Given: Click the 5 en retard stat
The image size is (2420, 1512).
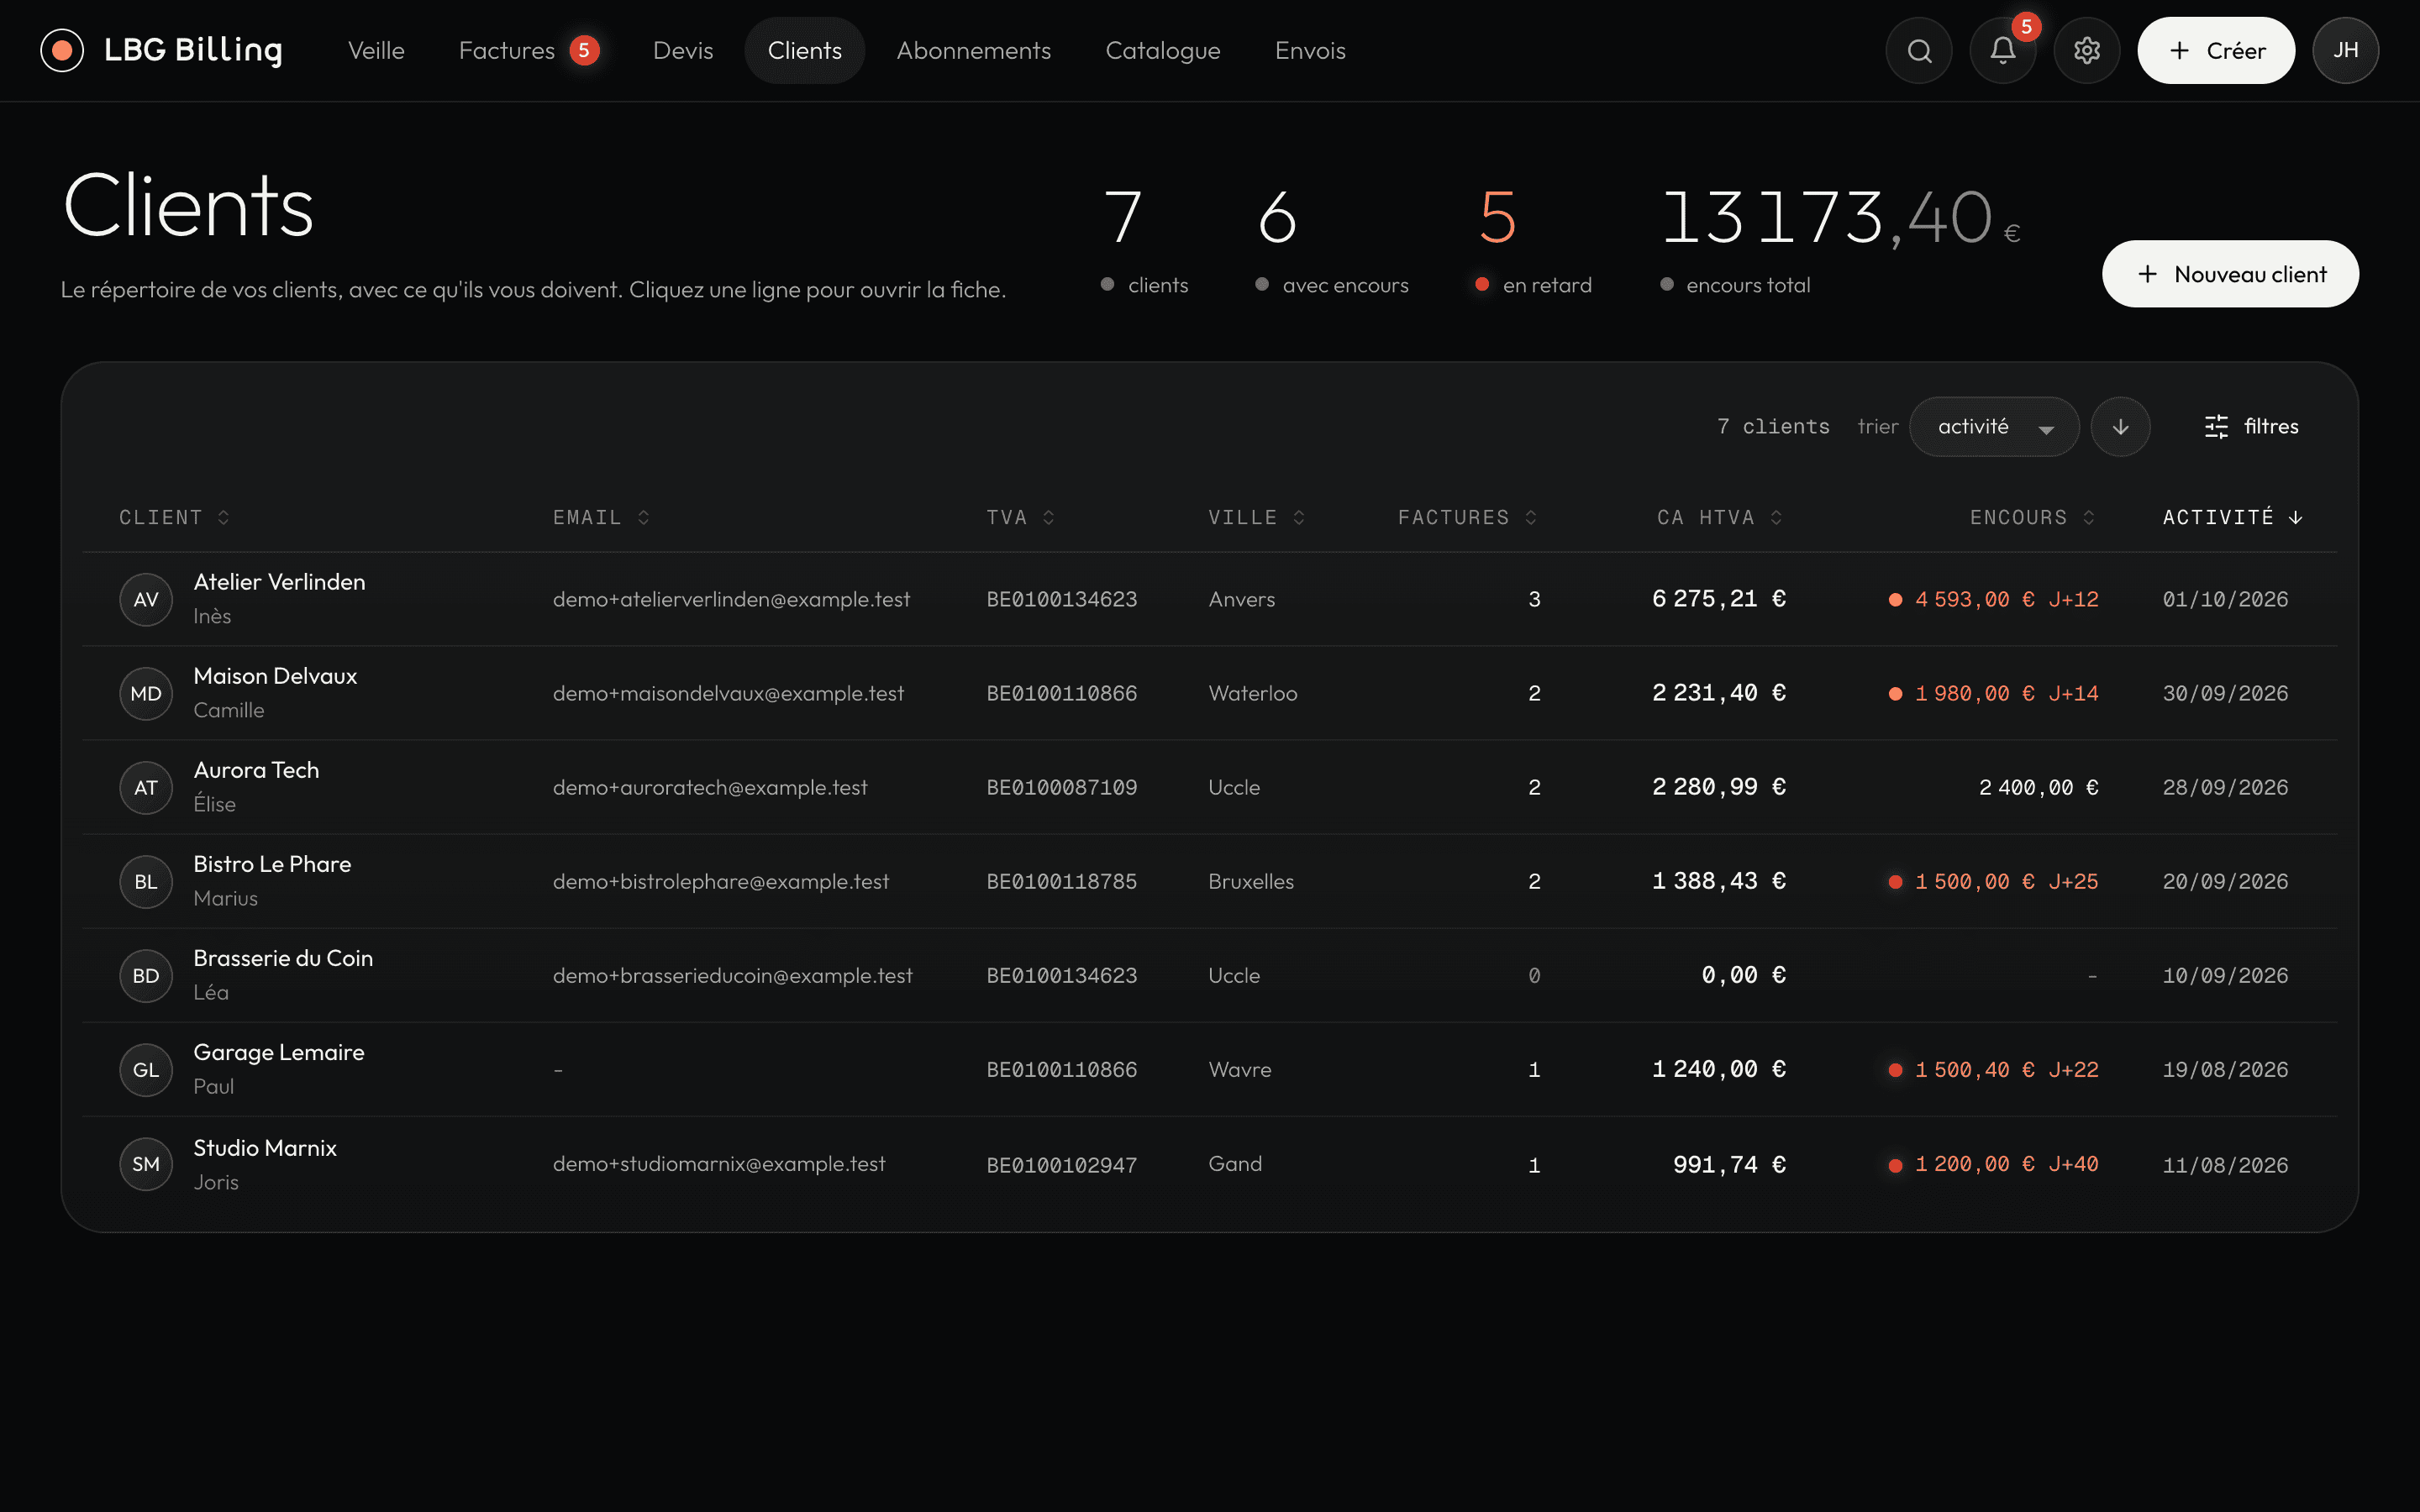Looking at the screenshot, I should [1533, 241].
